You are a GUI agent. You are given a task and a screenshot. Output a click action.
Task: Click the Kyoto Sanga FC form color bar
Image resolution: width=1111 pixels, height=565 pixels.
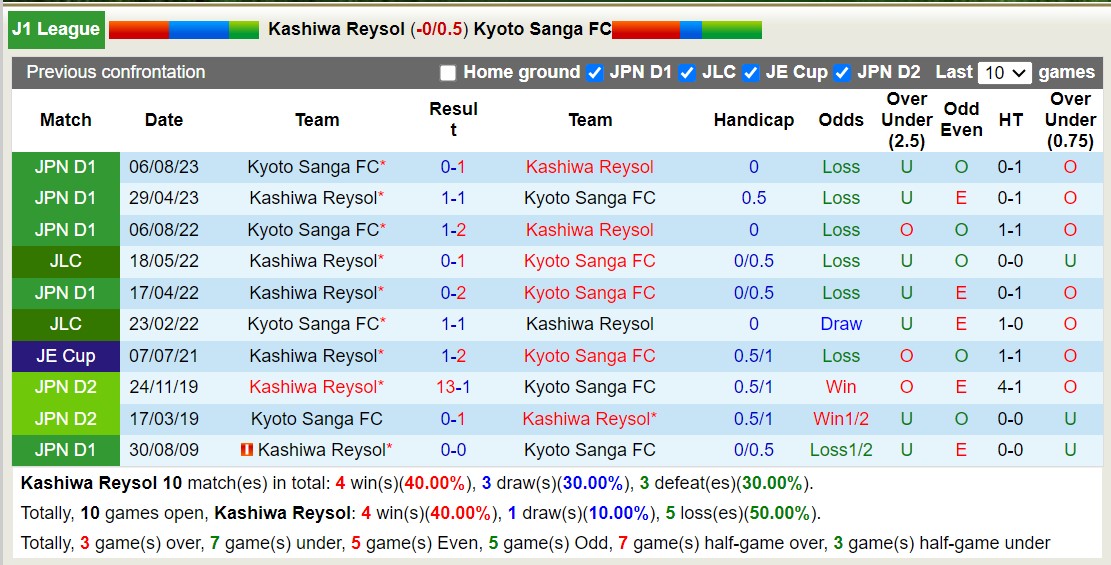tap(687, 30)
